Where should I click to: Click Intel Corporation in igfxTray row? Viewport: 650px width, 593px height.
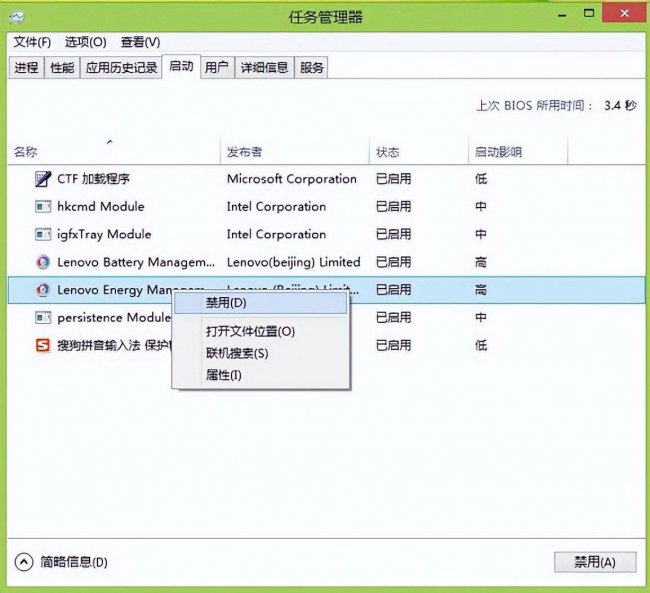276,234
